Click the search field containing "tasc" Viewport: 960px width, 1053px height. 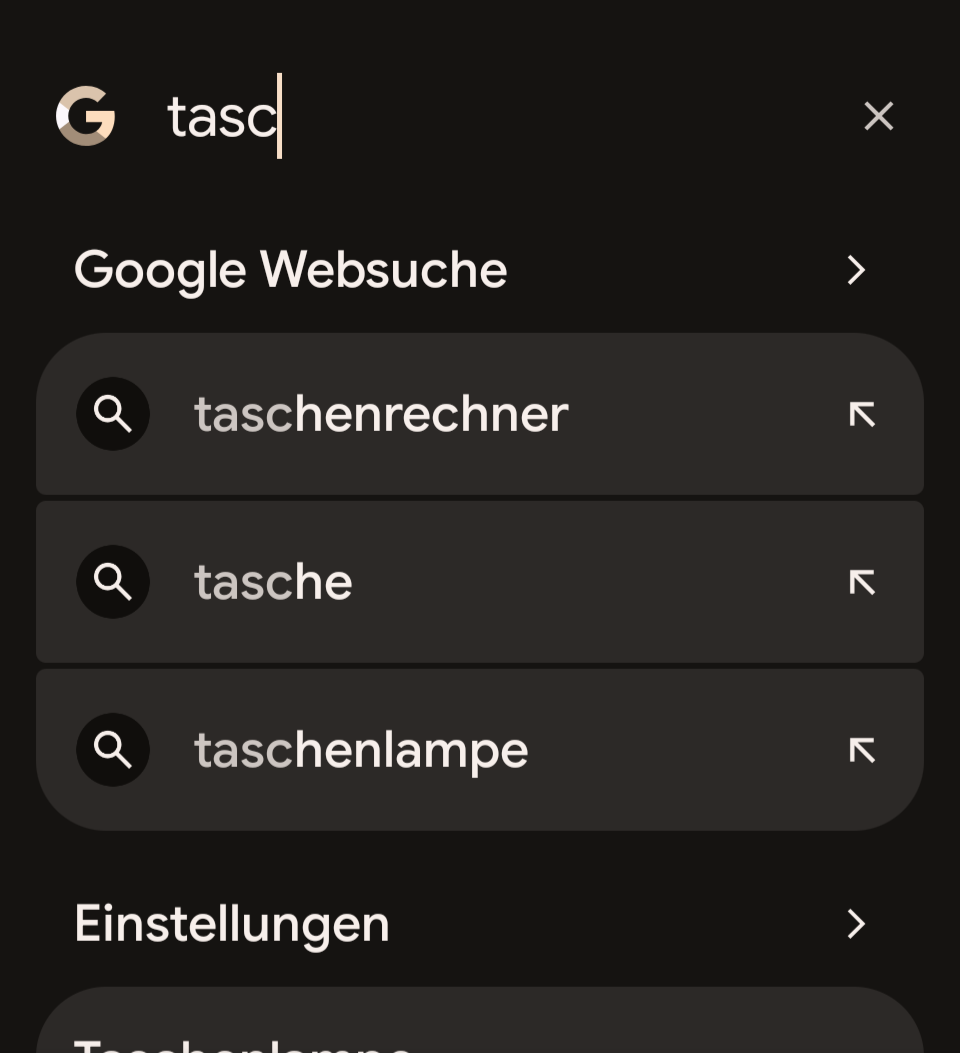click(500, 116)
